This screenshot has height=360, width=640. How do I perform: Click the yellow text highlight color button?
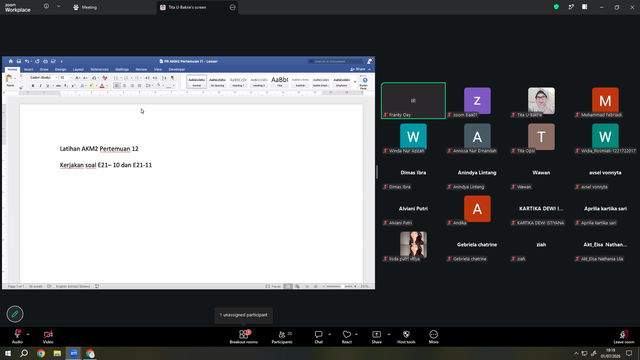click(x=91, y=86)
